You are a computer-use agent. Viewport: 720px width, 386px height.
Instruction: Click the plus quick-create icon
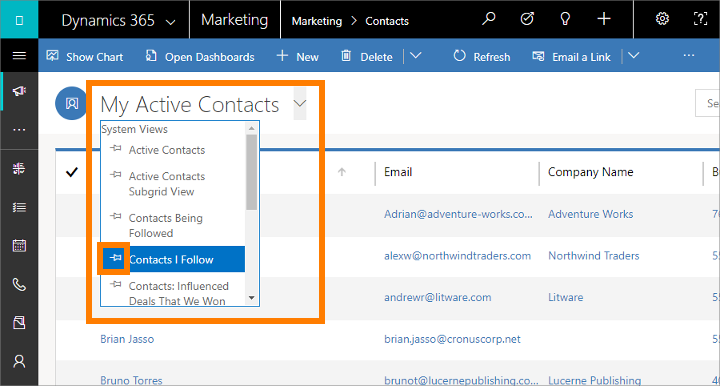click(604, 19)
